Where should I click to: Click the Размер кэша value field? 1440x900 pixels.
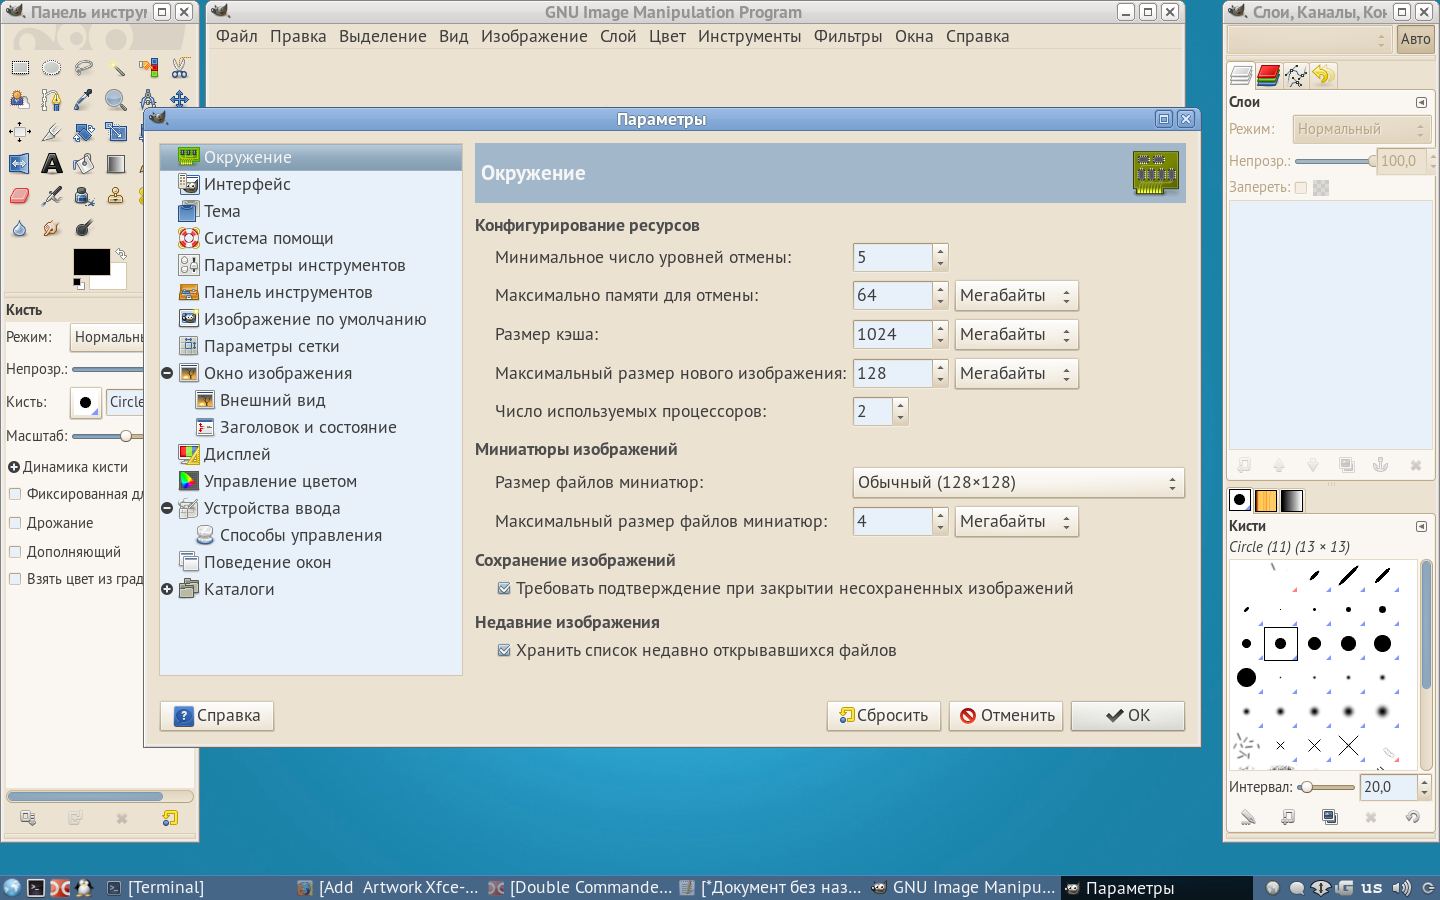click(892, 335)
